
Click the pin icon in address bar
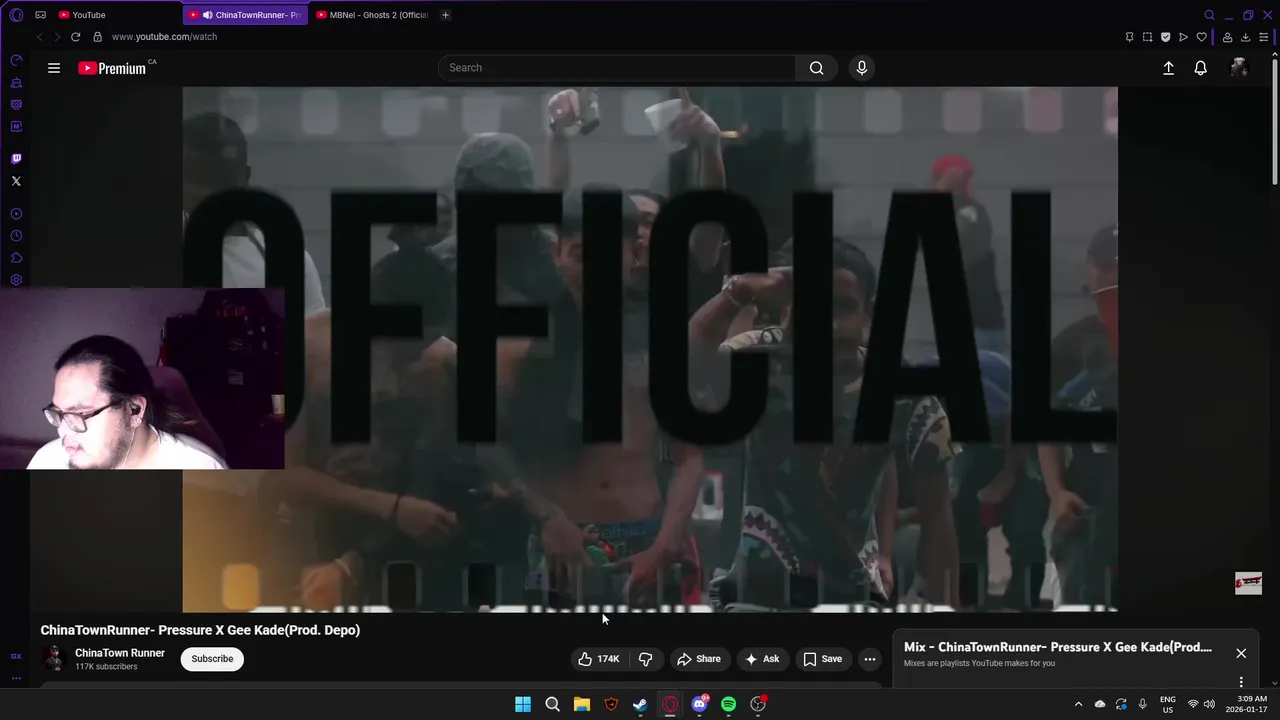point(1129,37)
